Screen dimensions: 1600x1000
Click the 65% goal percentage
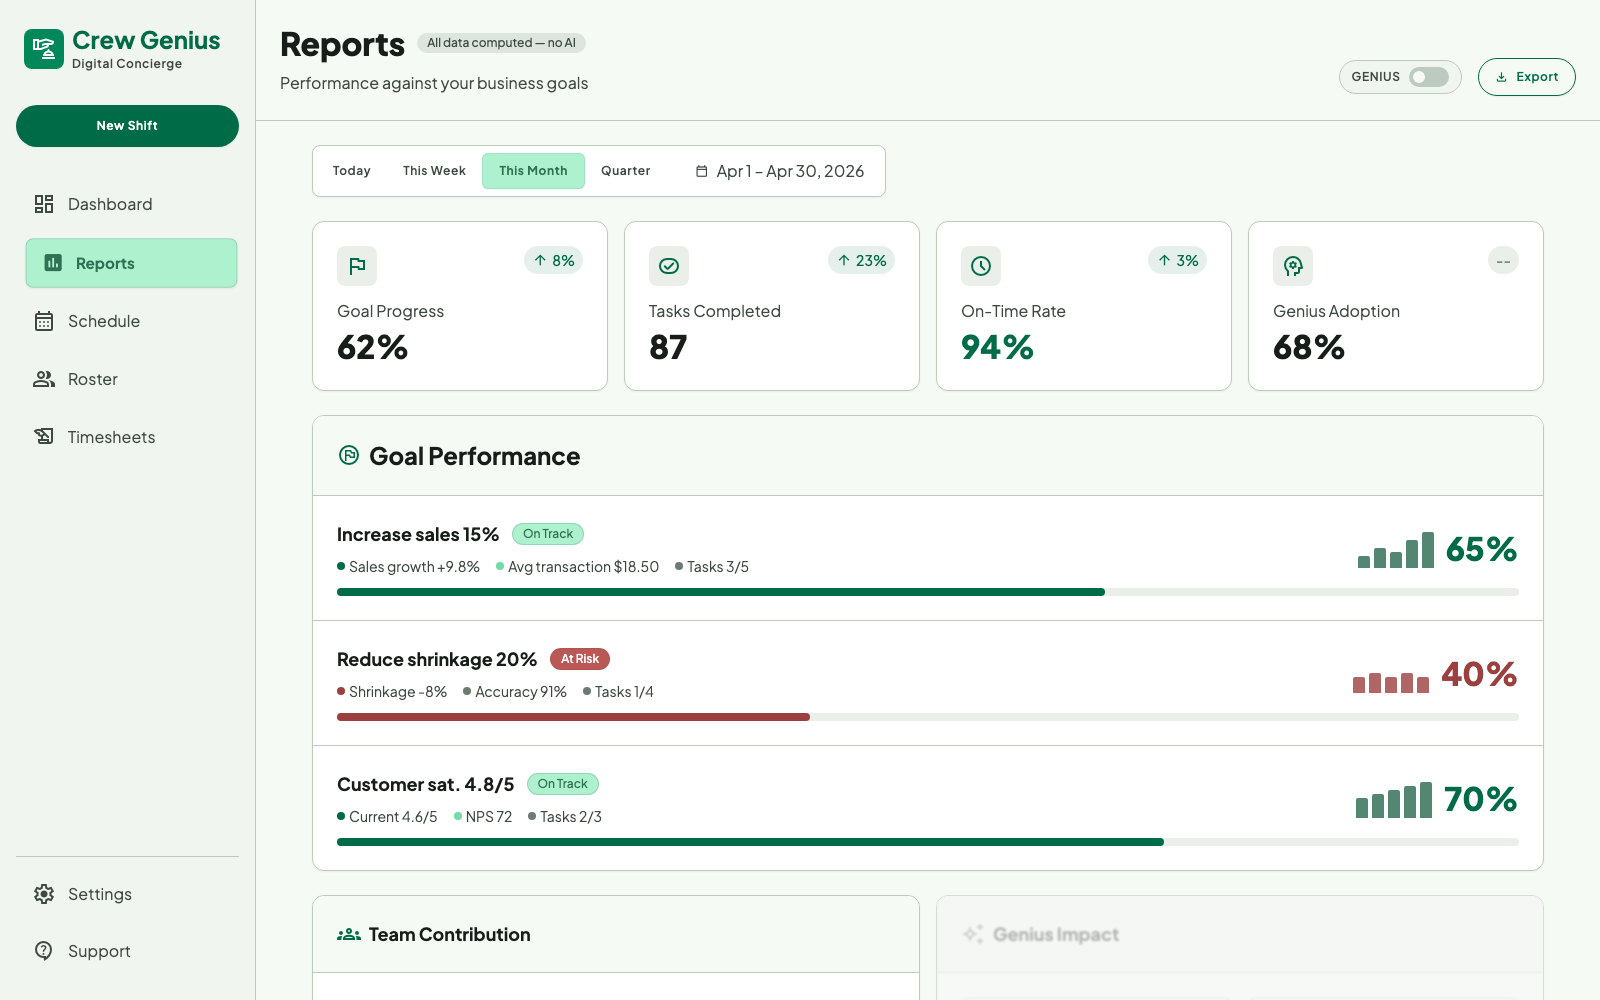[x=1481, y=549]
